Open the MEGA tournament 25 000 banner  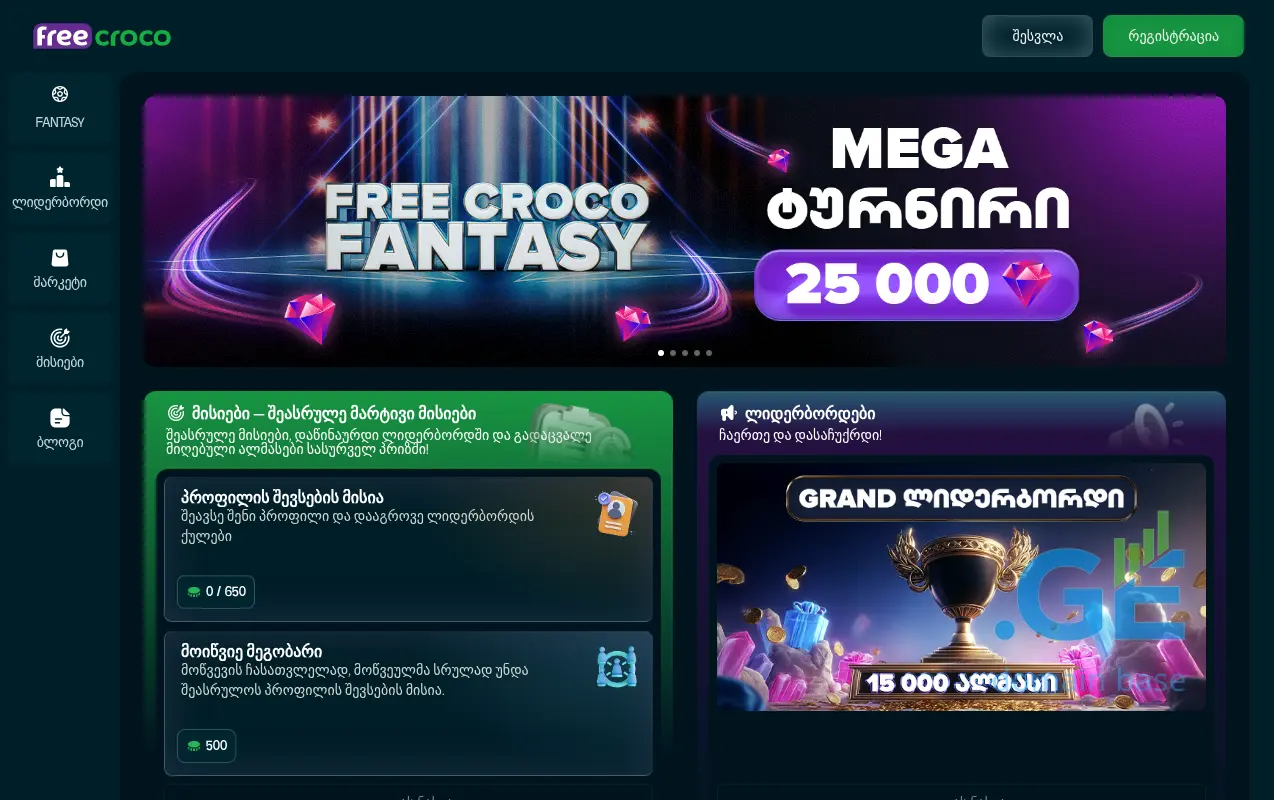(x=685, y=231)
